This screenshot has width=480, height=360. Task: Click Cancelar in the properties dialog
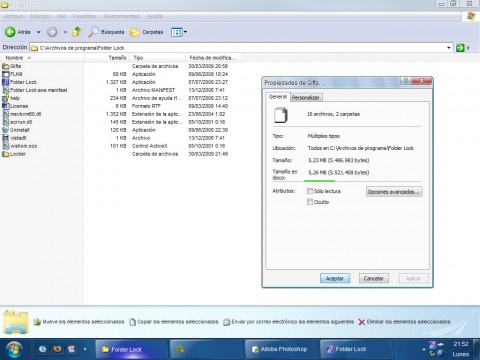tap(374, 278)
